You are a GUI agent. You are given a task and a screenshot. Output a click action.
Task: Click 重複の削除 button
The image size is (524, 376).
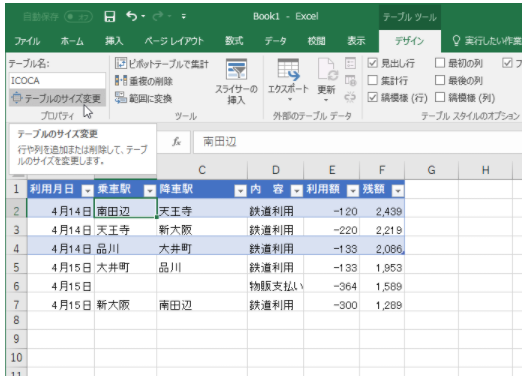click(144, 81)
